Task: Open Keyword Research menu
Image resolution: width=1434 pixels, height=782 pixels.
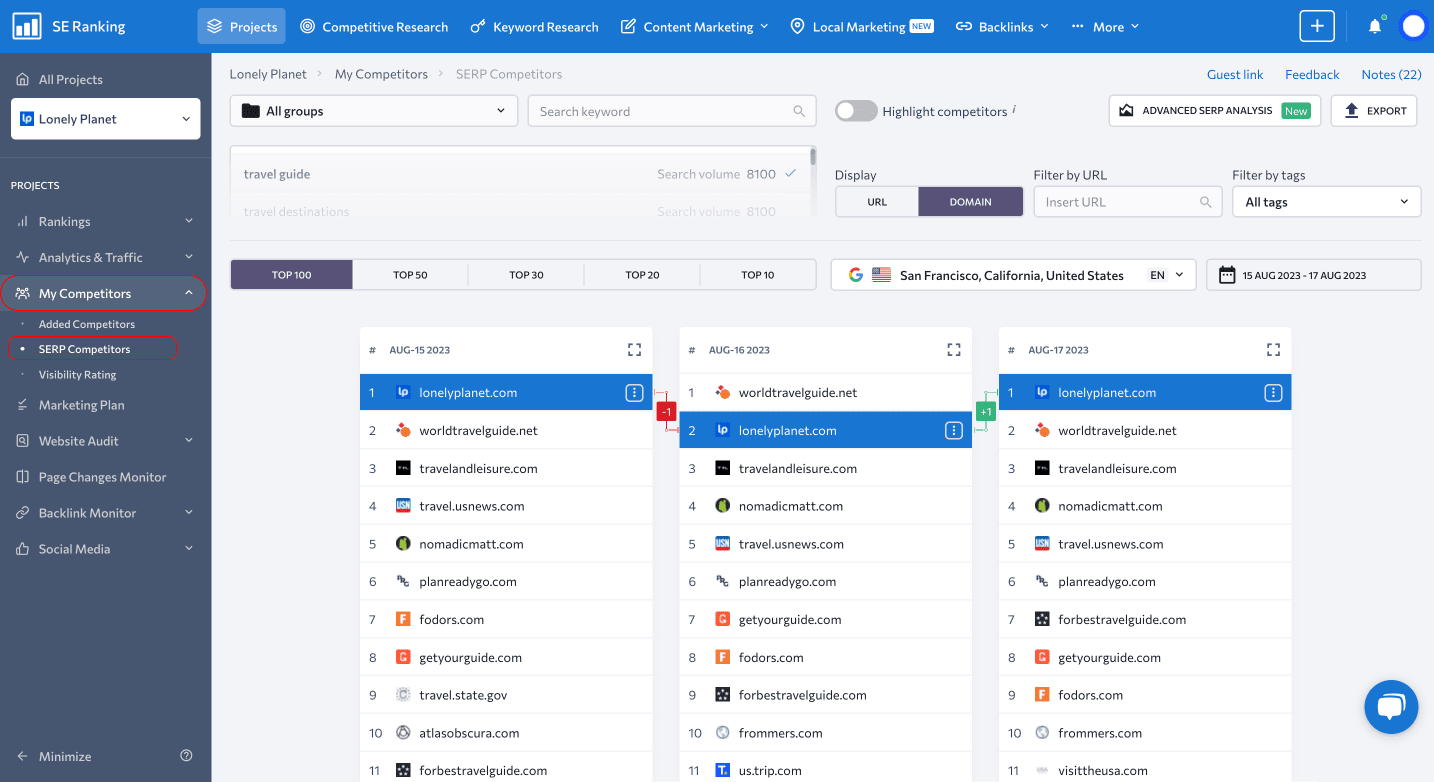Action: 534,26
